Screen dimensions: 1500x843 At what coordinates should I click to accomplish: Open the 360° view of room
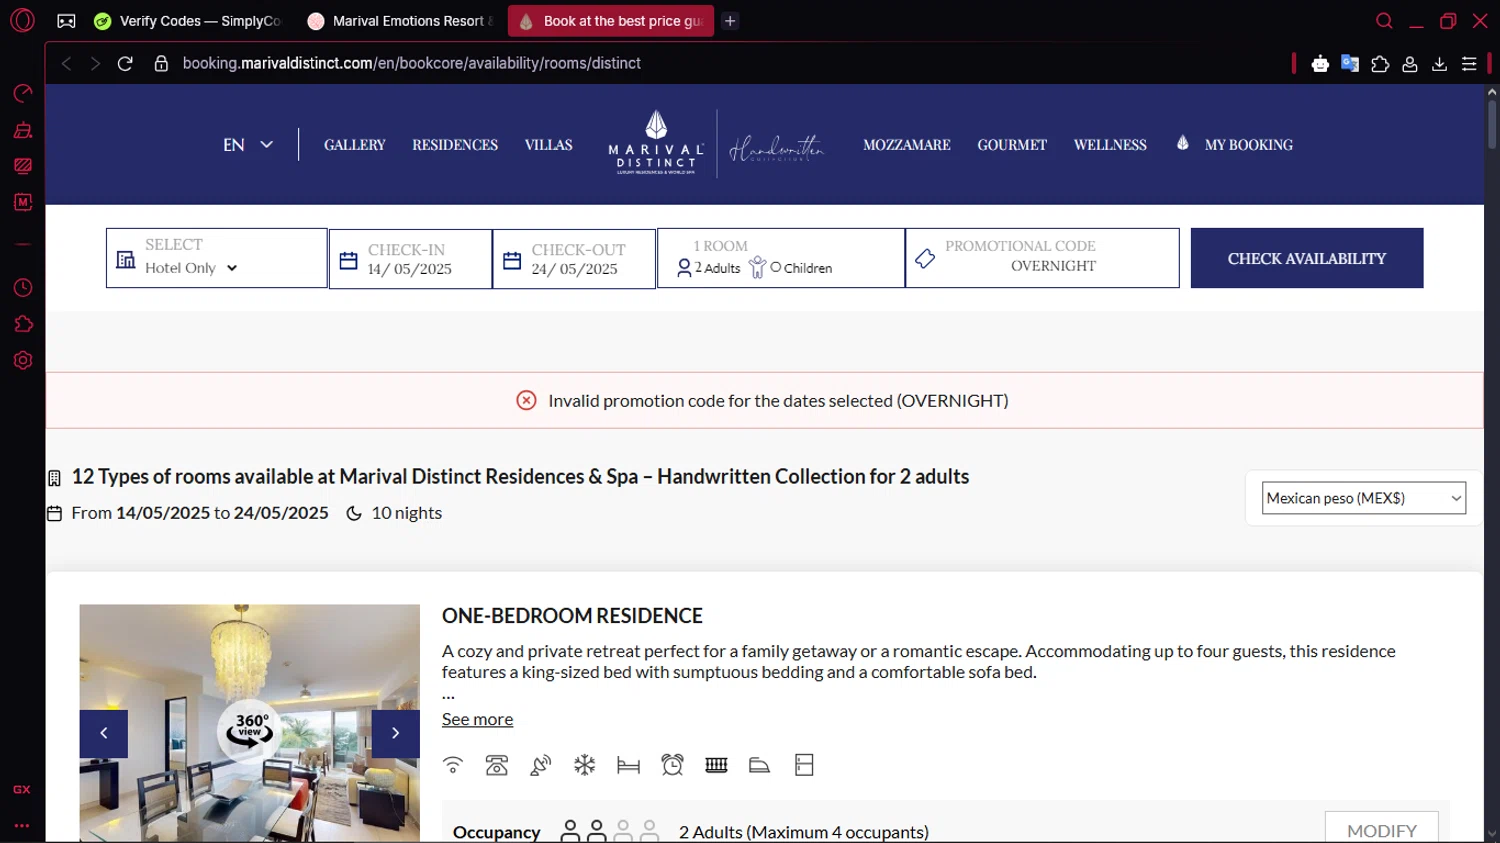click(250, 730)
